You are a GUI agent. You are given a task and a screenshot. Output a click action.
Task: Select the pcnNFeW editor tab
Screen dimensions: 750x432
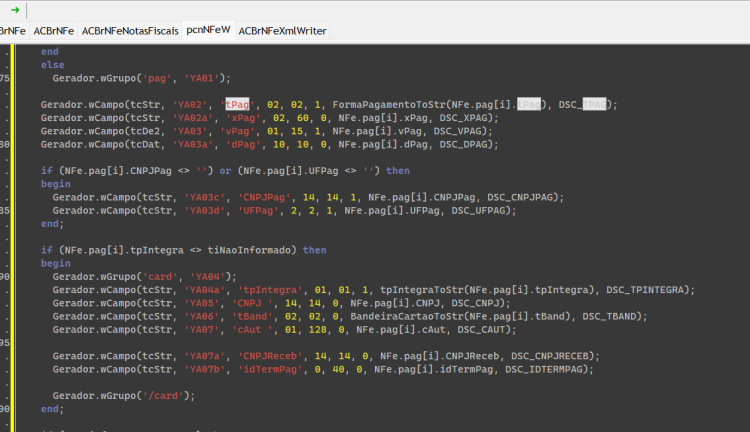tap(208, 30)
